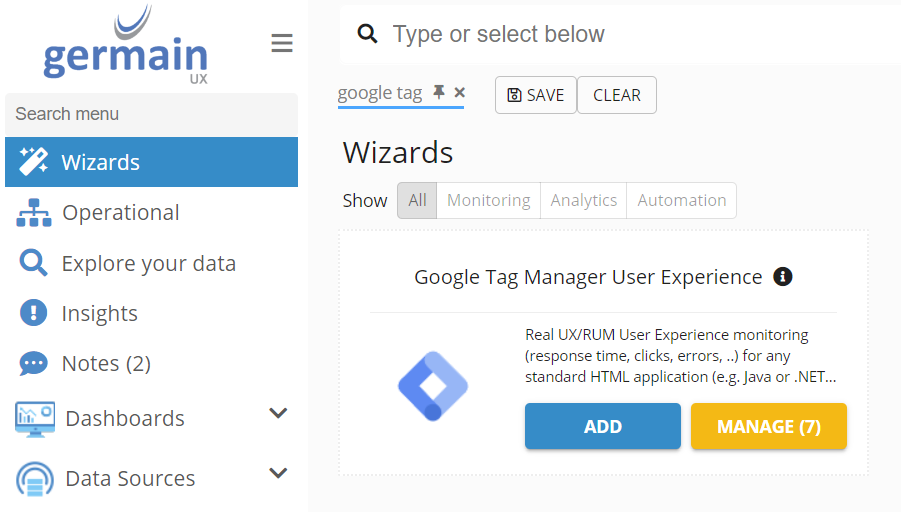Focus the Search menu field
The image size is (901, 512).
click(151, 114)
